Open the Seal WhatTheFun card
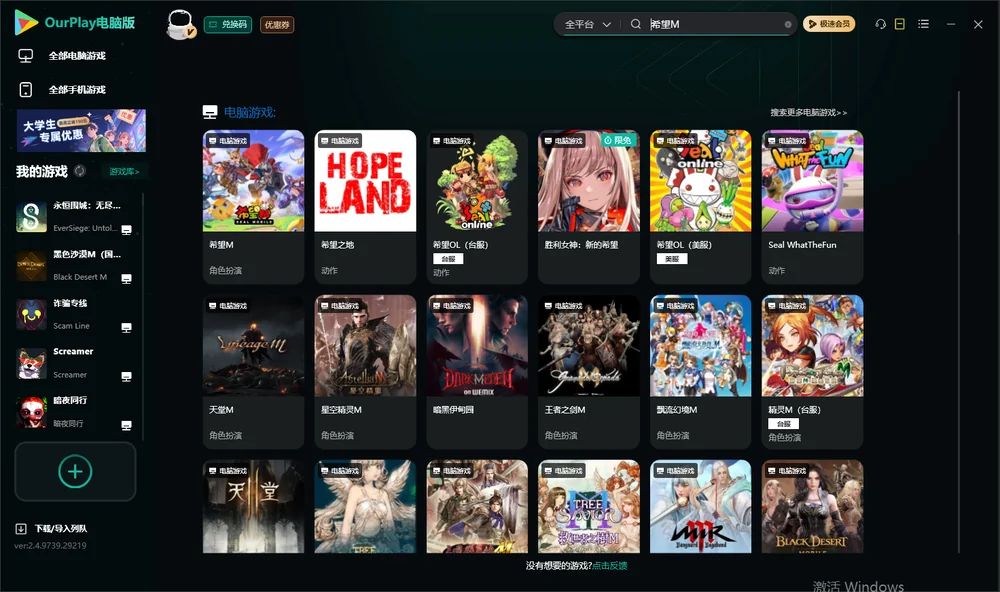 (812, 207)
